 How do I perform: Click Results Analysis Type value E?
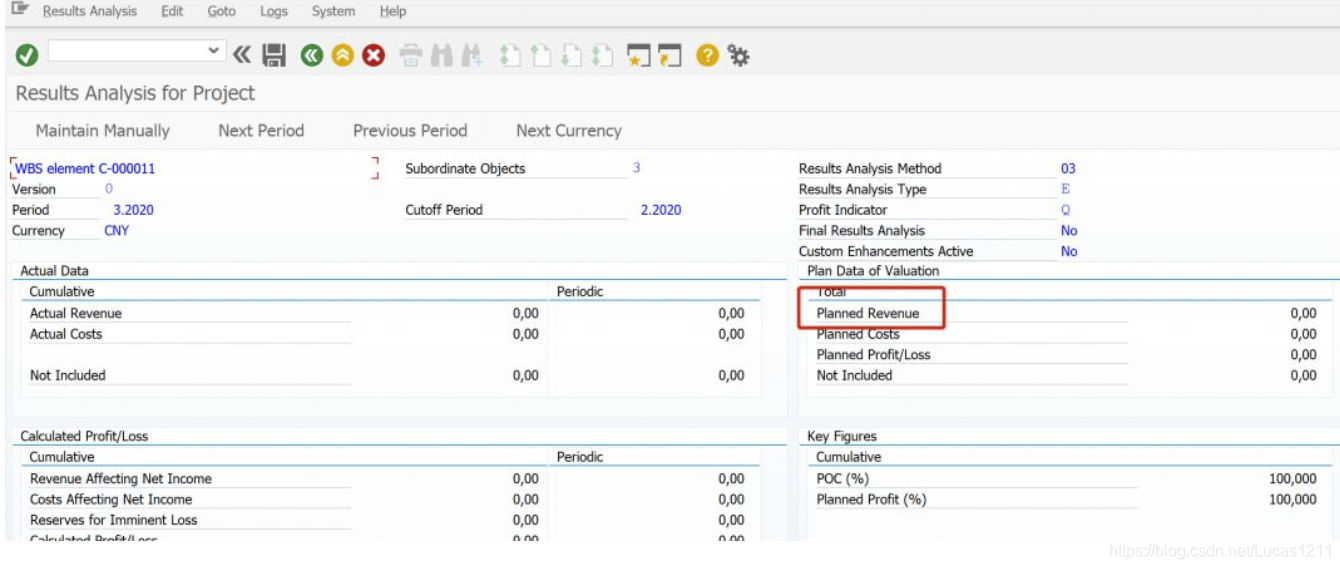point(1066,189)
